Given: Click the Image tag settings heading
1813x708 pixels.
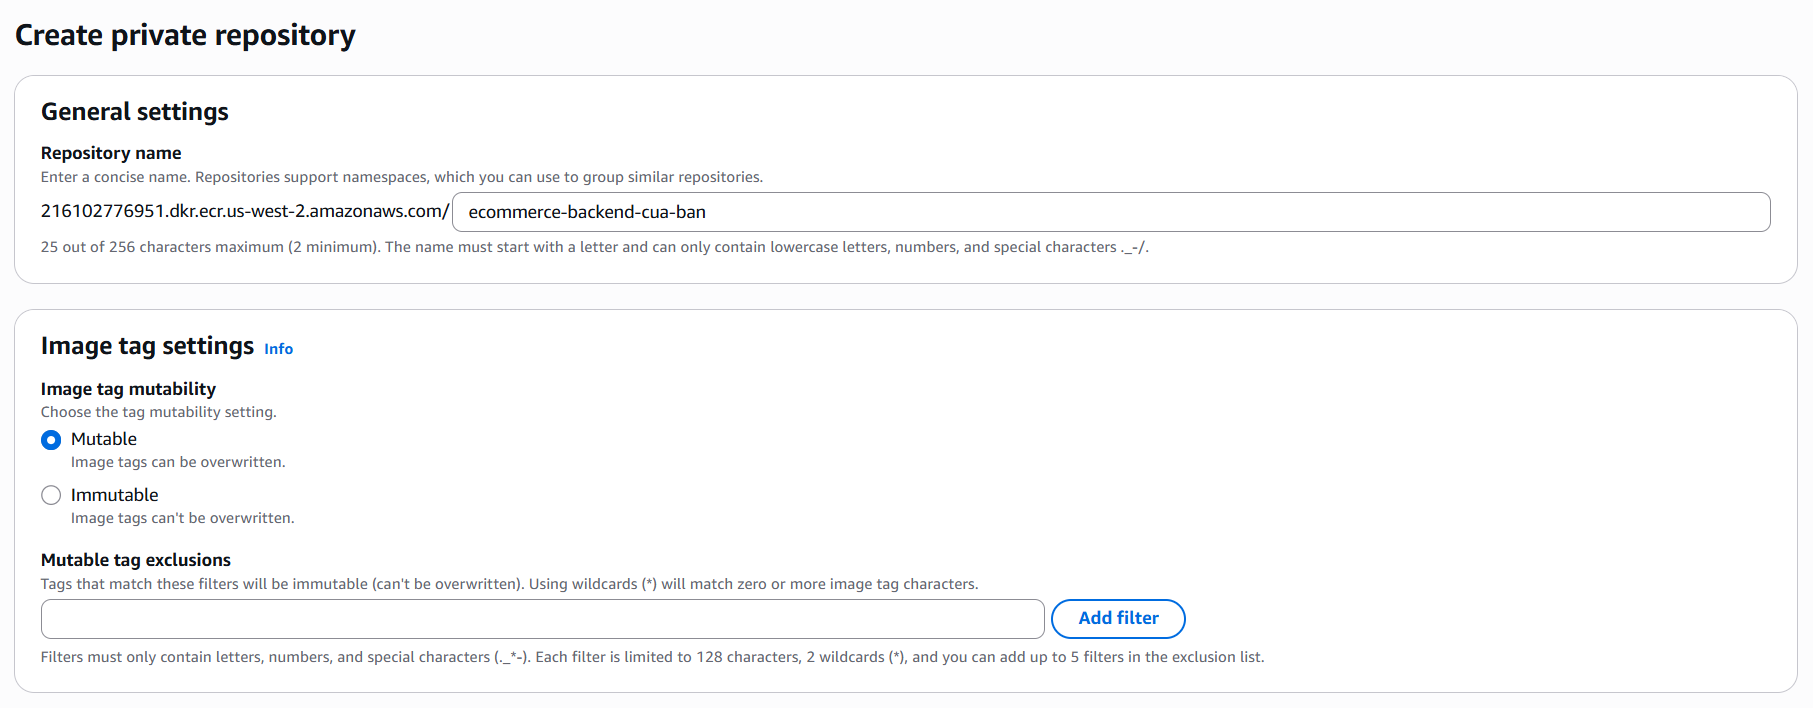Looking at the screenshot, I should pos(146,346).
